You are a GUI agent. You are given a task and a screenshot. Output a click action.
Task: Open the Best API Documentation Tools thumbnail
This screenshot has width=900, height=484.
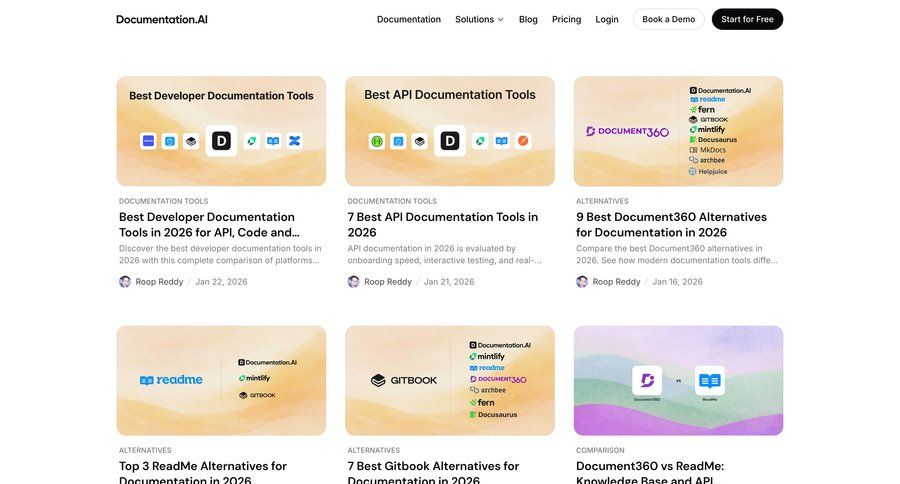click(450, 131)
